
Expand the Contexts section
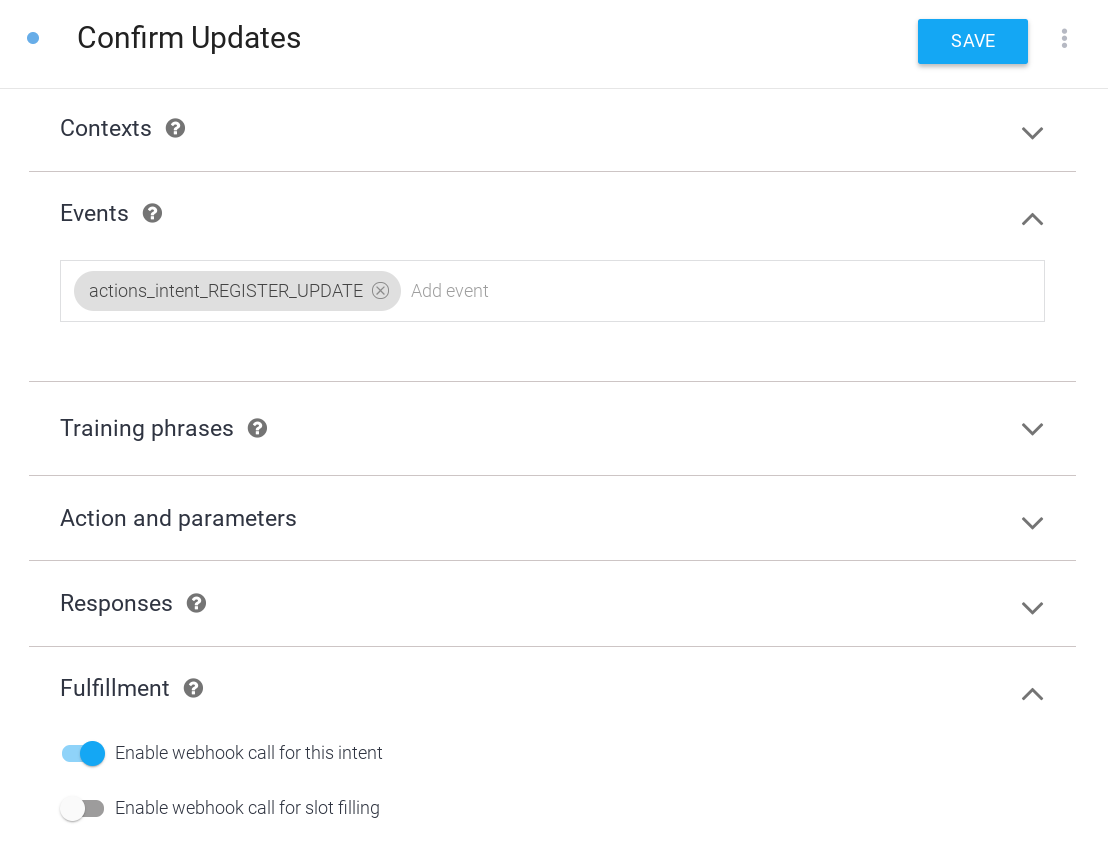click(1032, 133)
